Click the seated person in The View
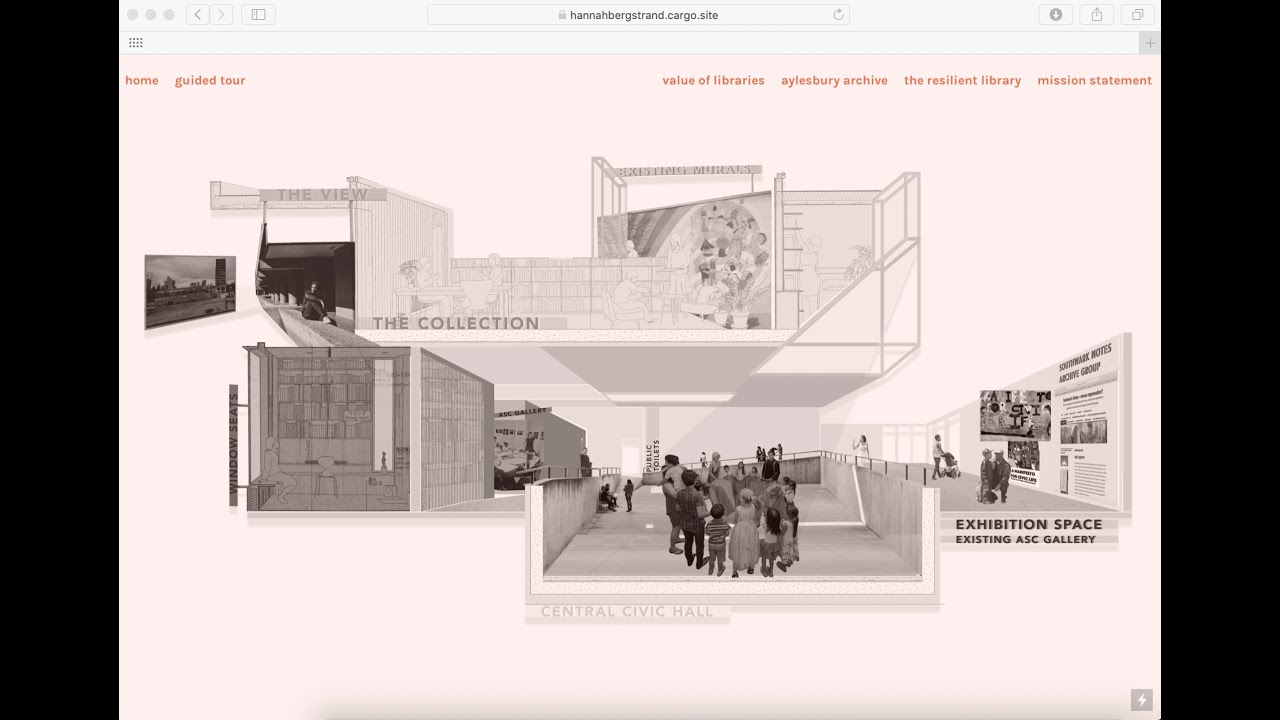 [x=316, y=303]
